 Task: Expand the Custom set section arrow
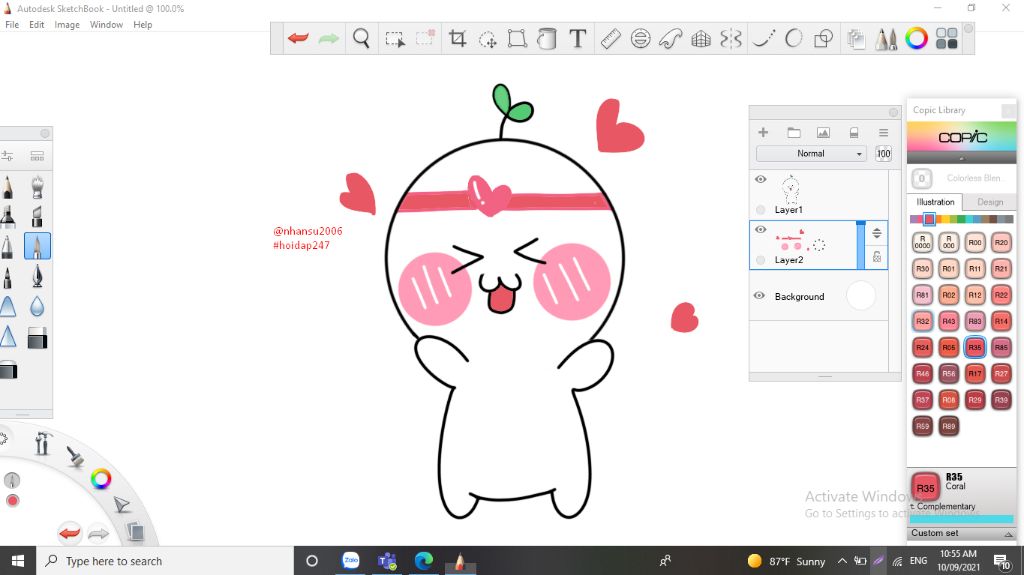(1008, 534)
